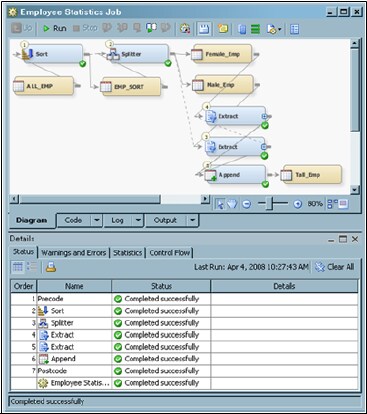
Task: Click diagram vertical scrollbar up arrow
Action: (355, 43)
